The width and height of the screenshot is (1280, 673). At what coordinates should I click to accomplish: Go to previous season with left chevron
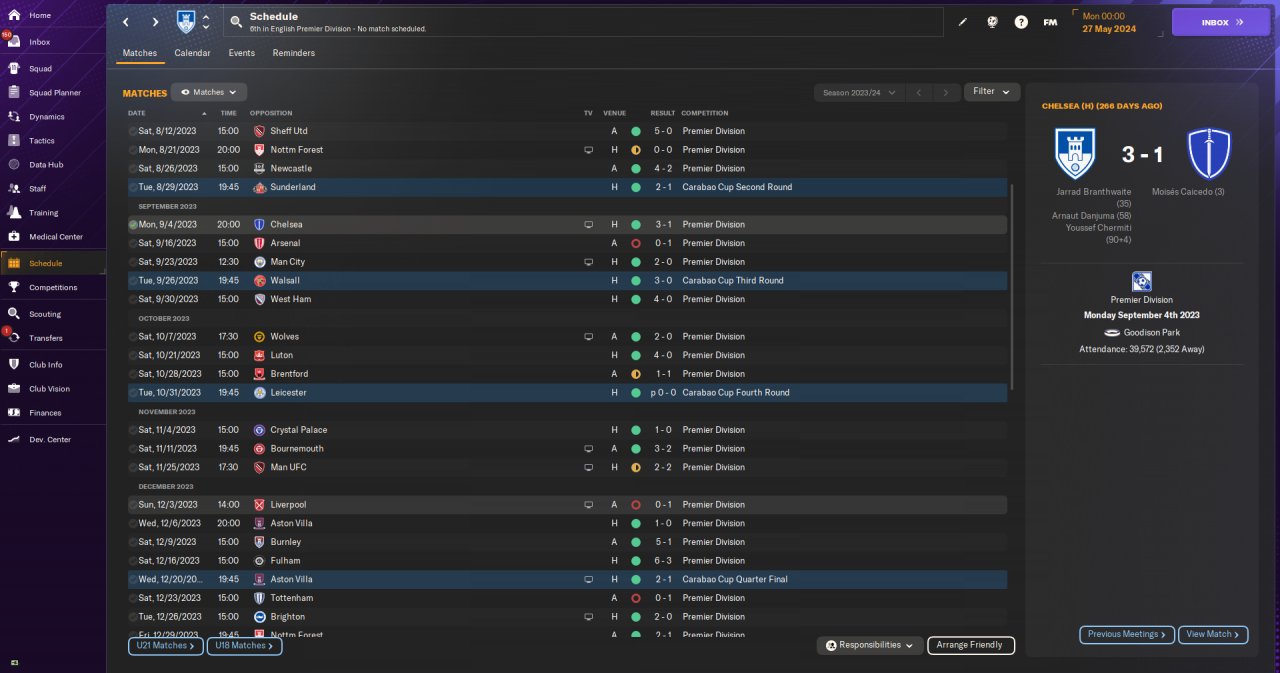click(919, 92)
